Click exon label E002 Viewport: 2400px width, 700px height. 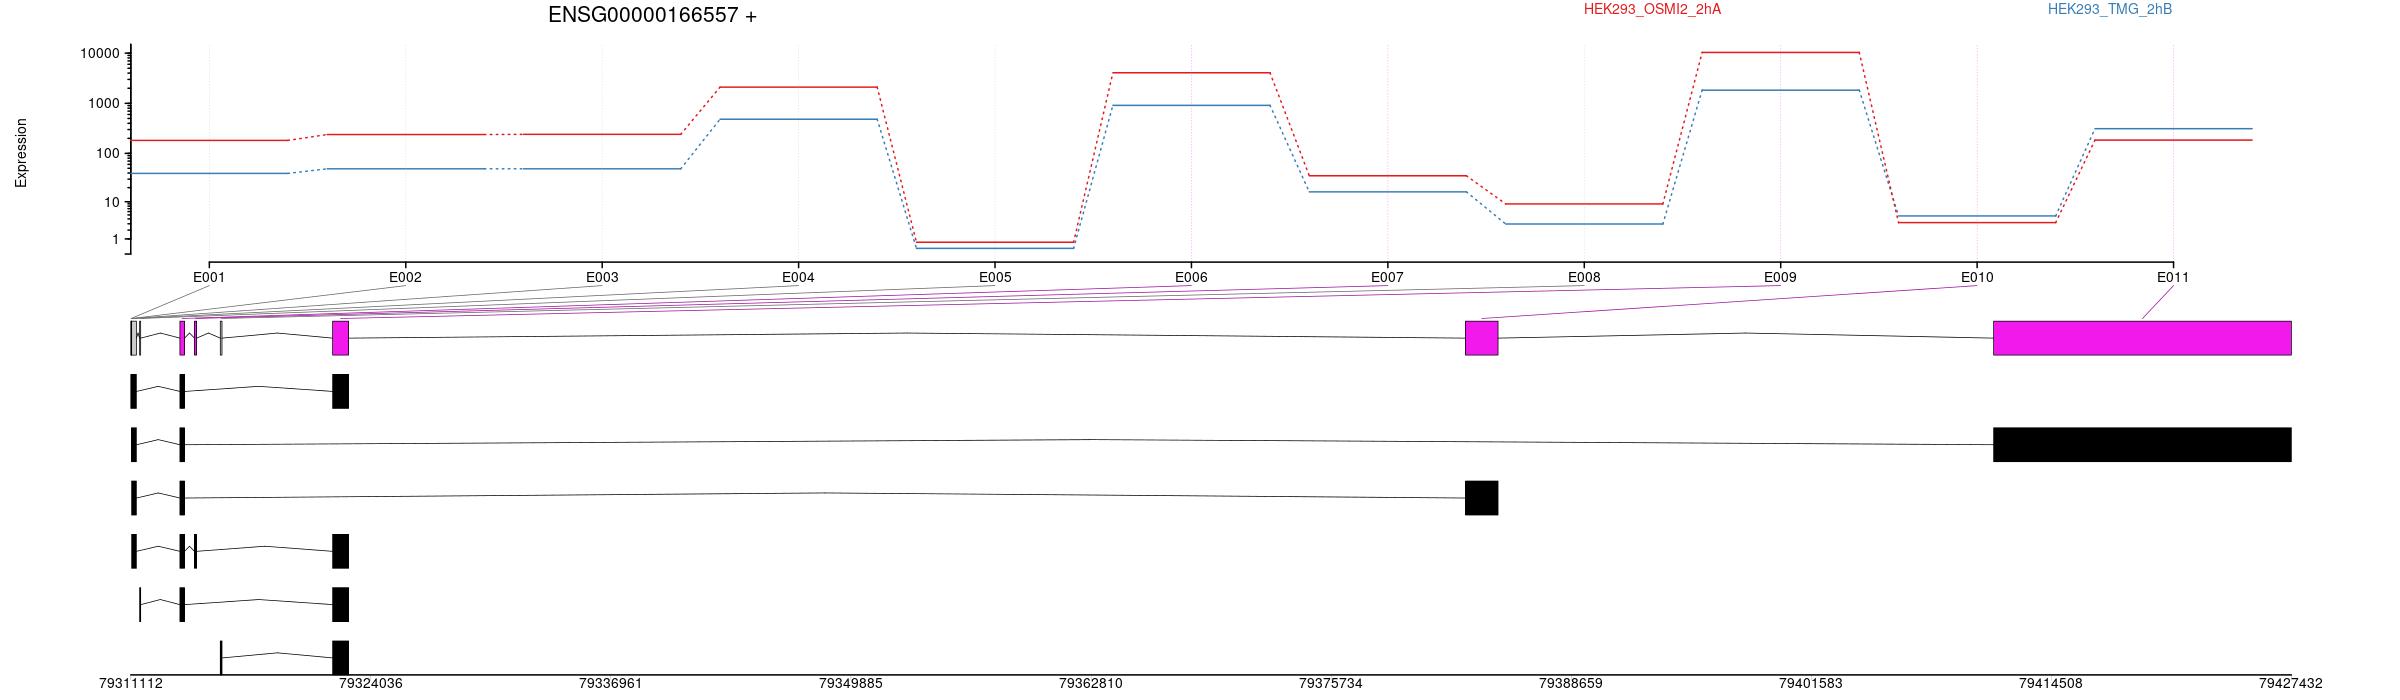(405, 277)
